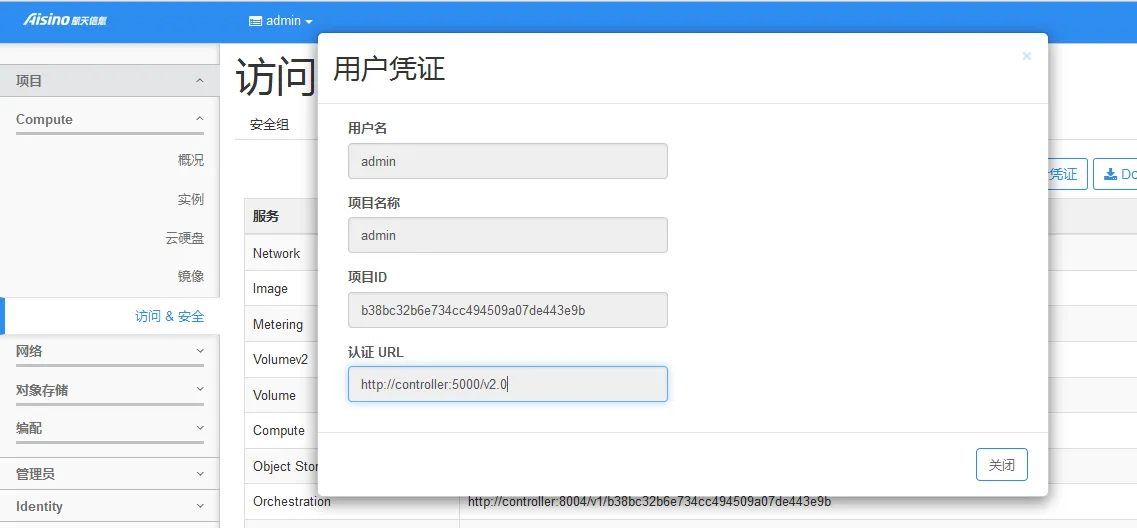Expand the 网络 sidebar group

coord(109,352)
